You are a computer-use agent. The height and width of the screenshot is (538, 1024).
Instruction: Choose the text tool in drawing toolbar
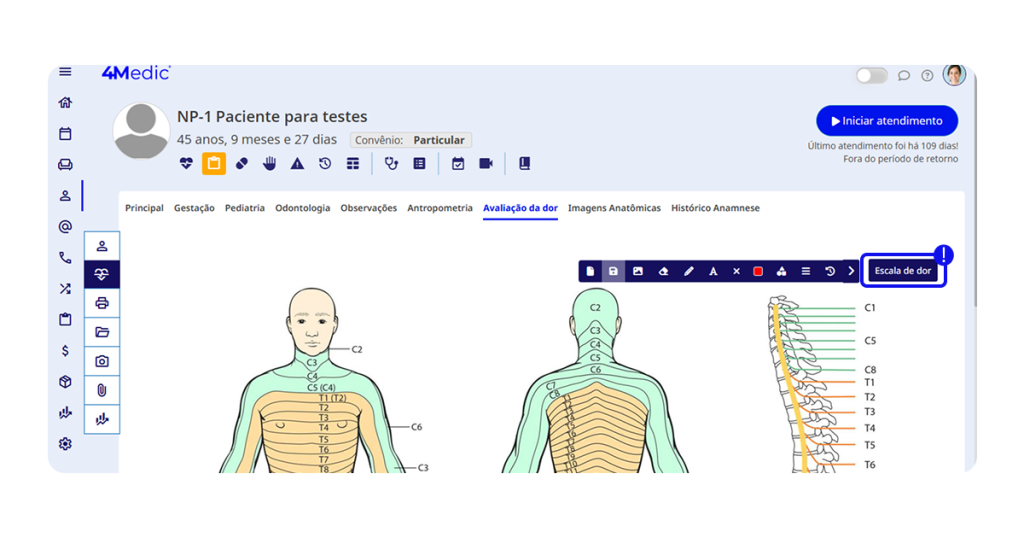pyautogui.click(x=713, y=271)
